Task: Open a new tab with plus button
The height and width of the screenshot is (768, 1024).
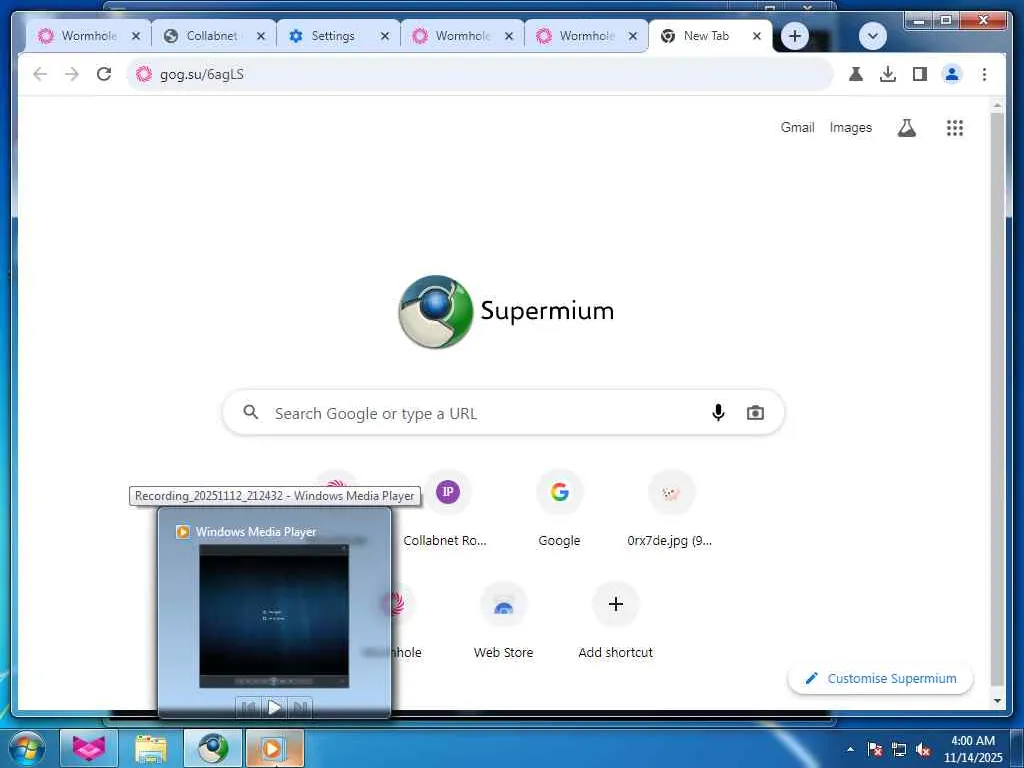Action: 794,36
